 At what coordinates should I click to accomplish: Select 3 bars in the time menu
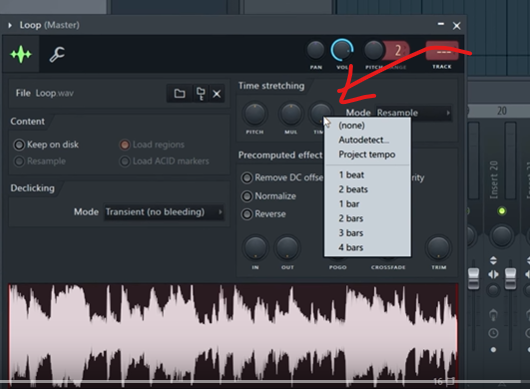pos(367,233)
